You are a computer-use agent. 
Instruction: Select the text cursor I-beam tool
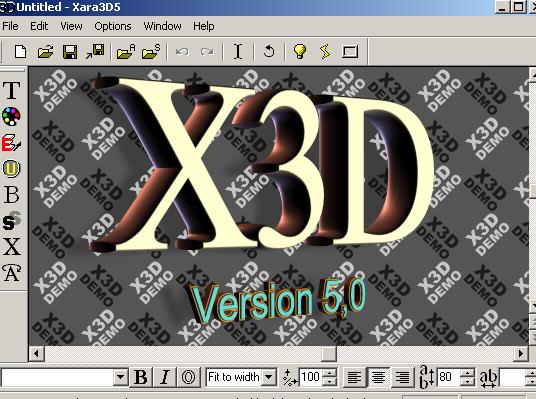[238, 52]
